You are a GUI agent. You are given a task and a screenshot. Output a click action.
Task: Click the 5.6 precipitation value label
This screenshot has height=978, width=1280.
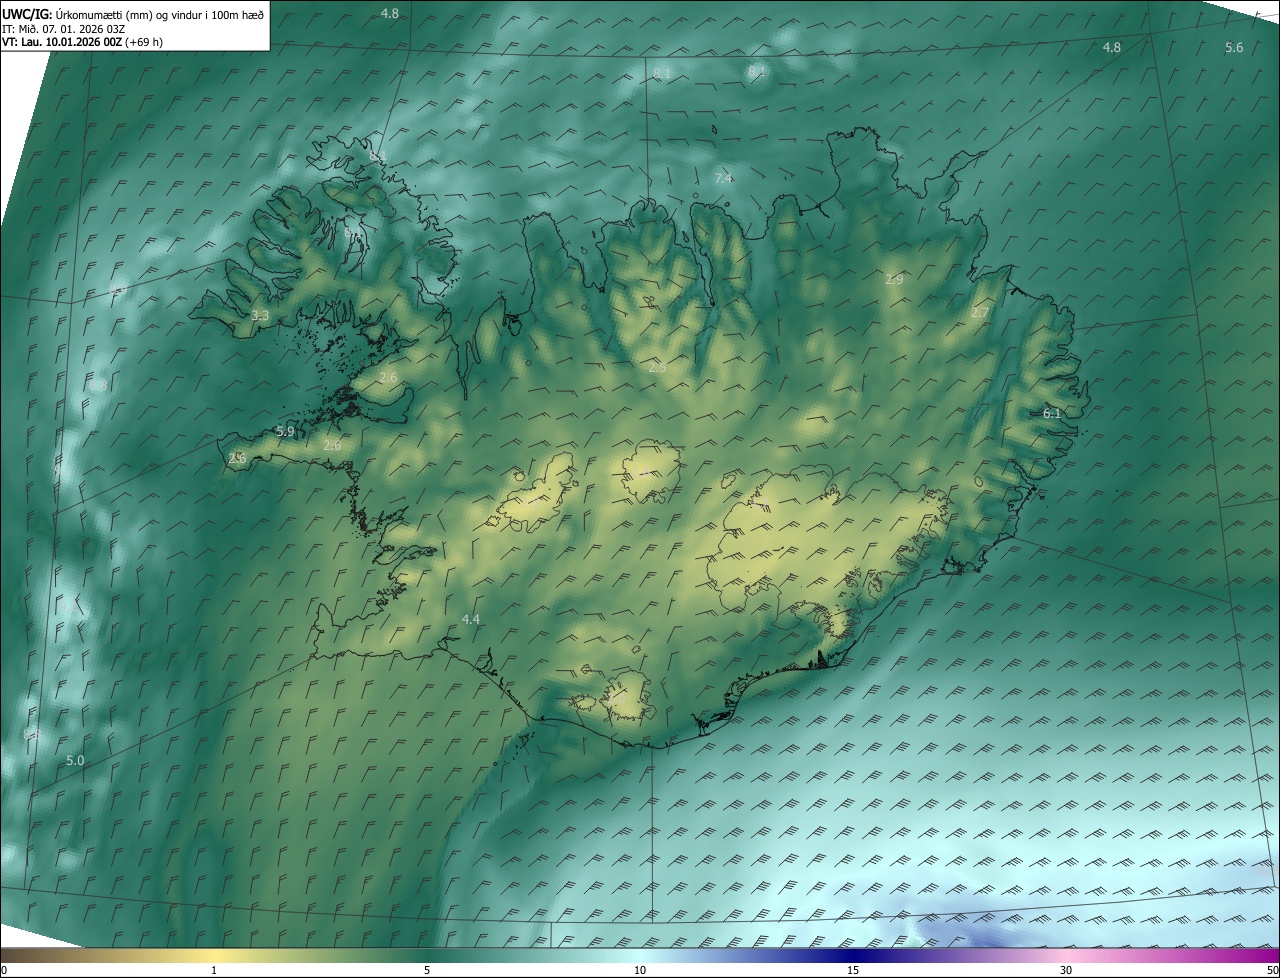click(1234, 48)
